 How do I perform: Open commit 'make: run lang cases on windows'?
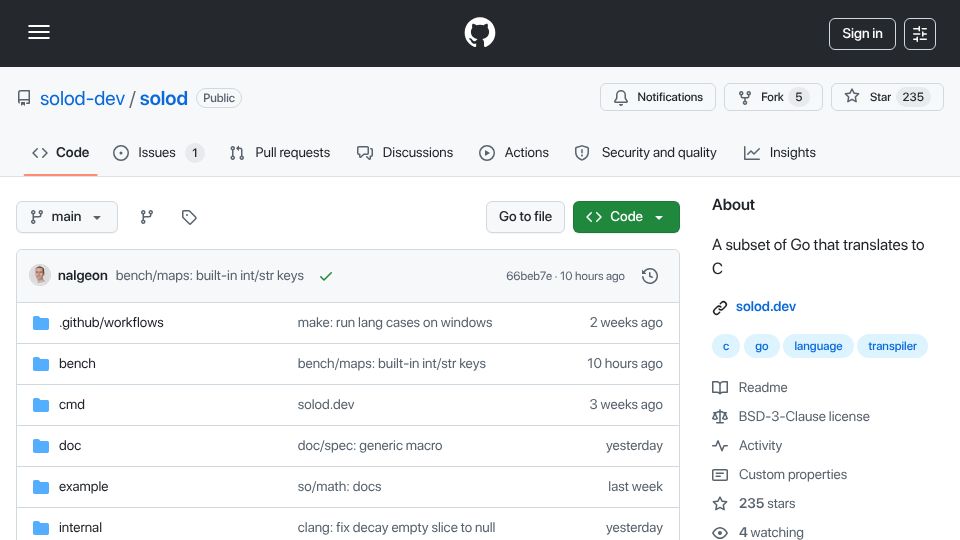395,323
